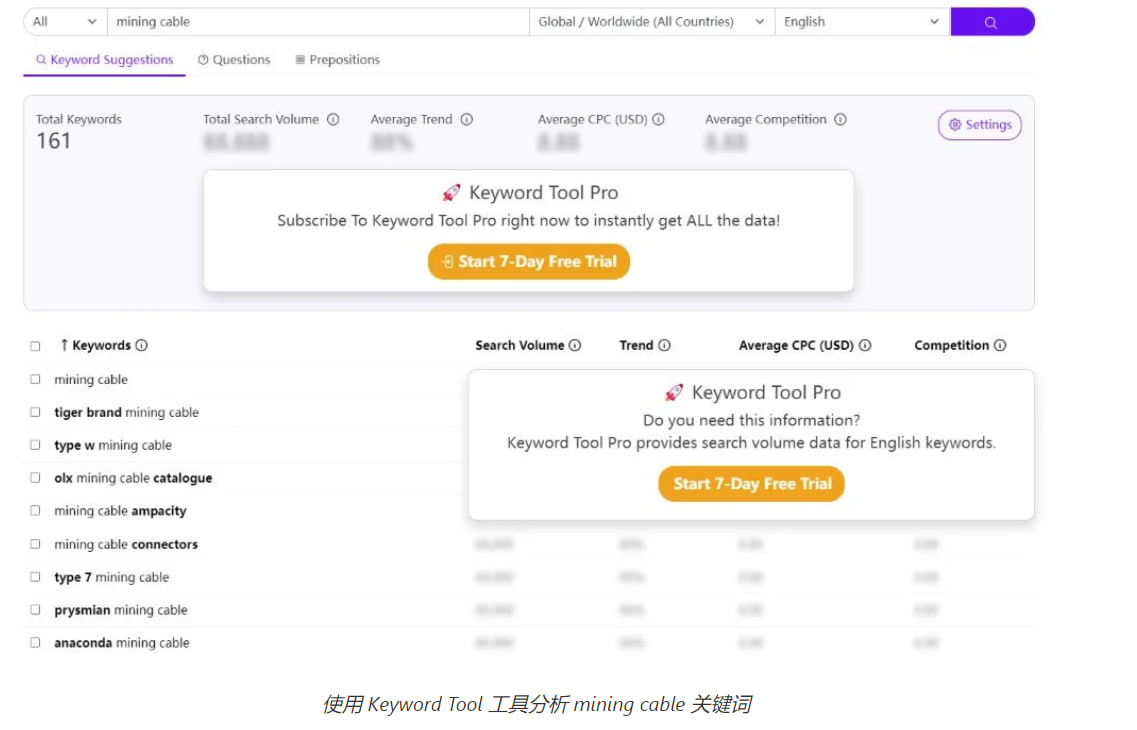1137x730 pixels.
Task: Click keyword text 'type 7 mining cable'
Action: pyautogui.click(x=112, y=578)
